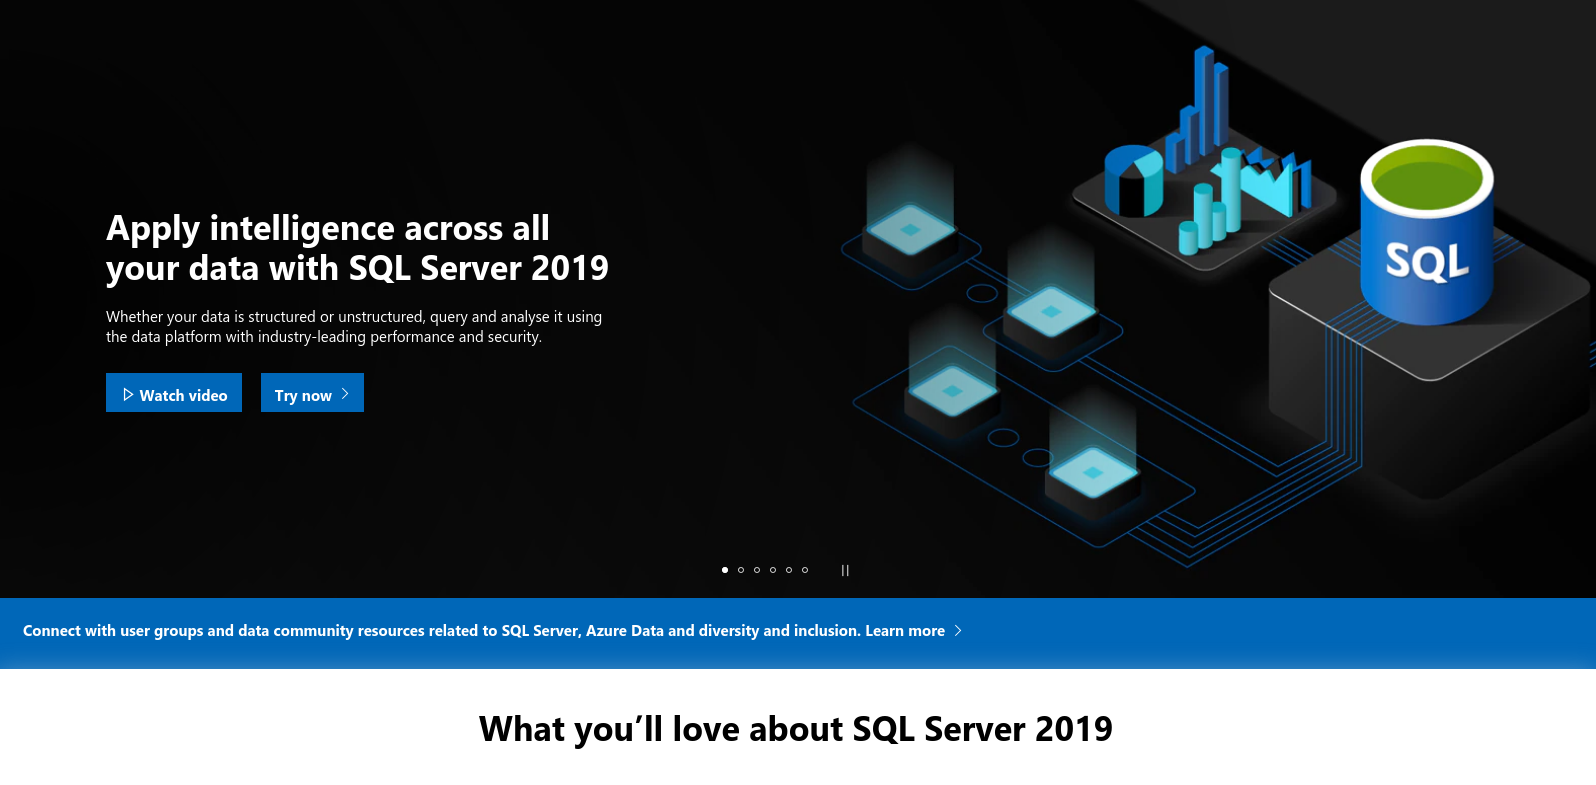This screenshot has width=1596, height=785.
Task: Select the sixth carousel slide dot
Action: coord(805,570)
